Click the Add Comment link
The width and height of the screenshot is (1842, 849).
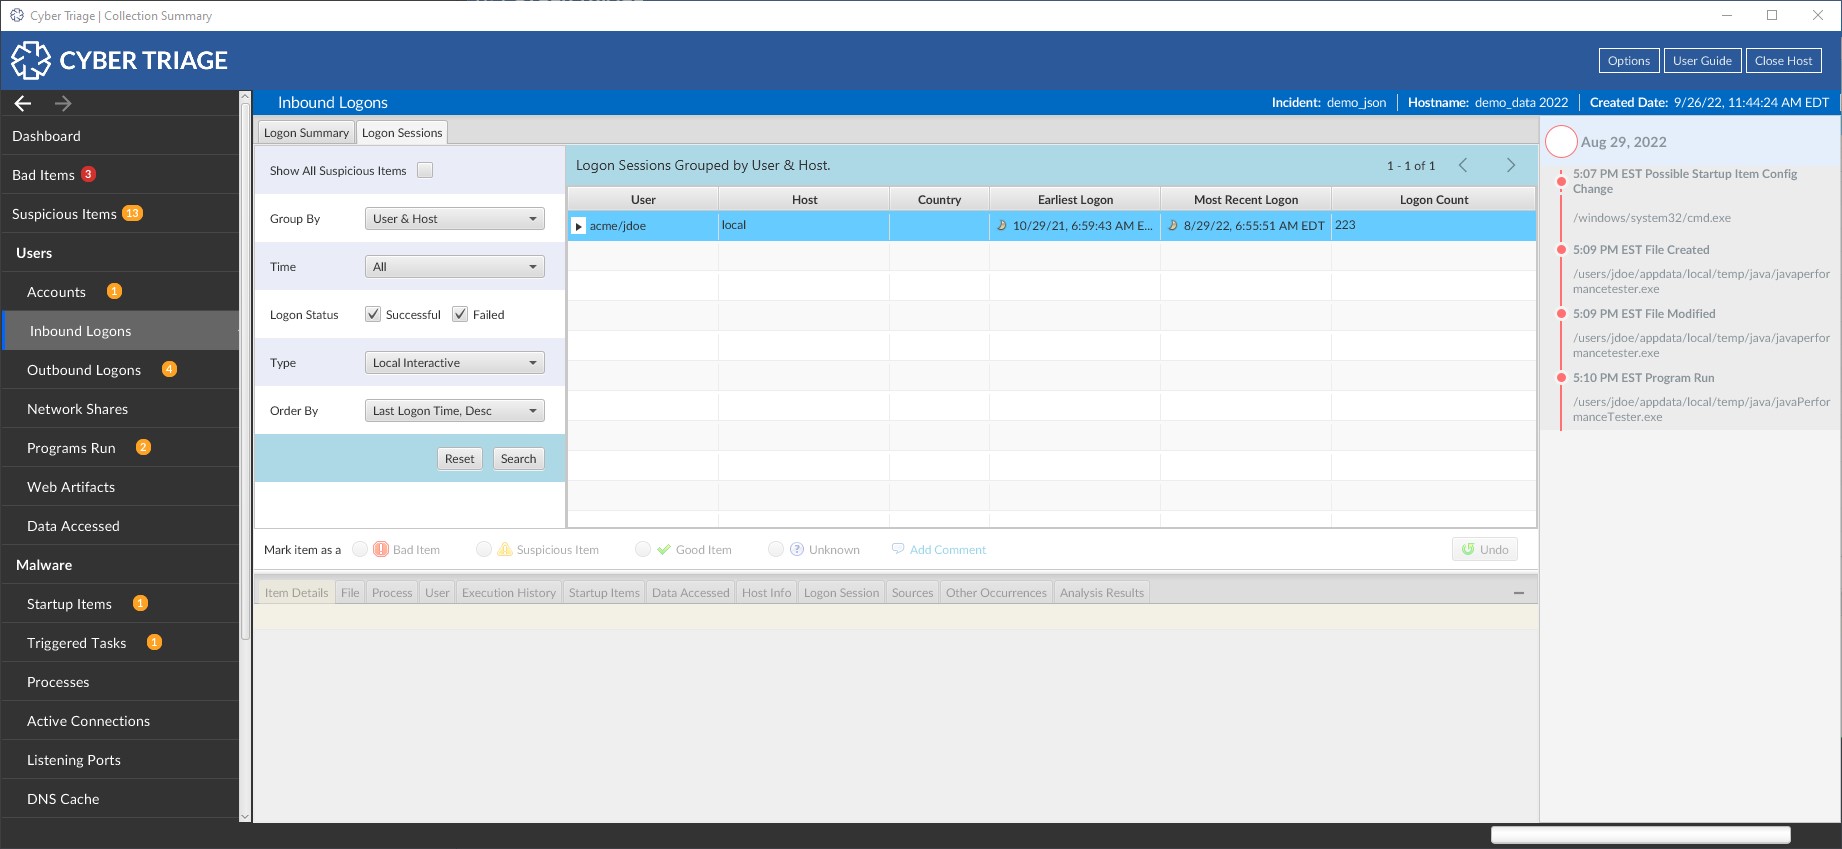click(x=948, y=550)
